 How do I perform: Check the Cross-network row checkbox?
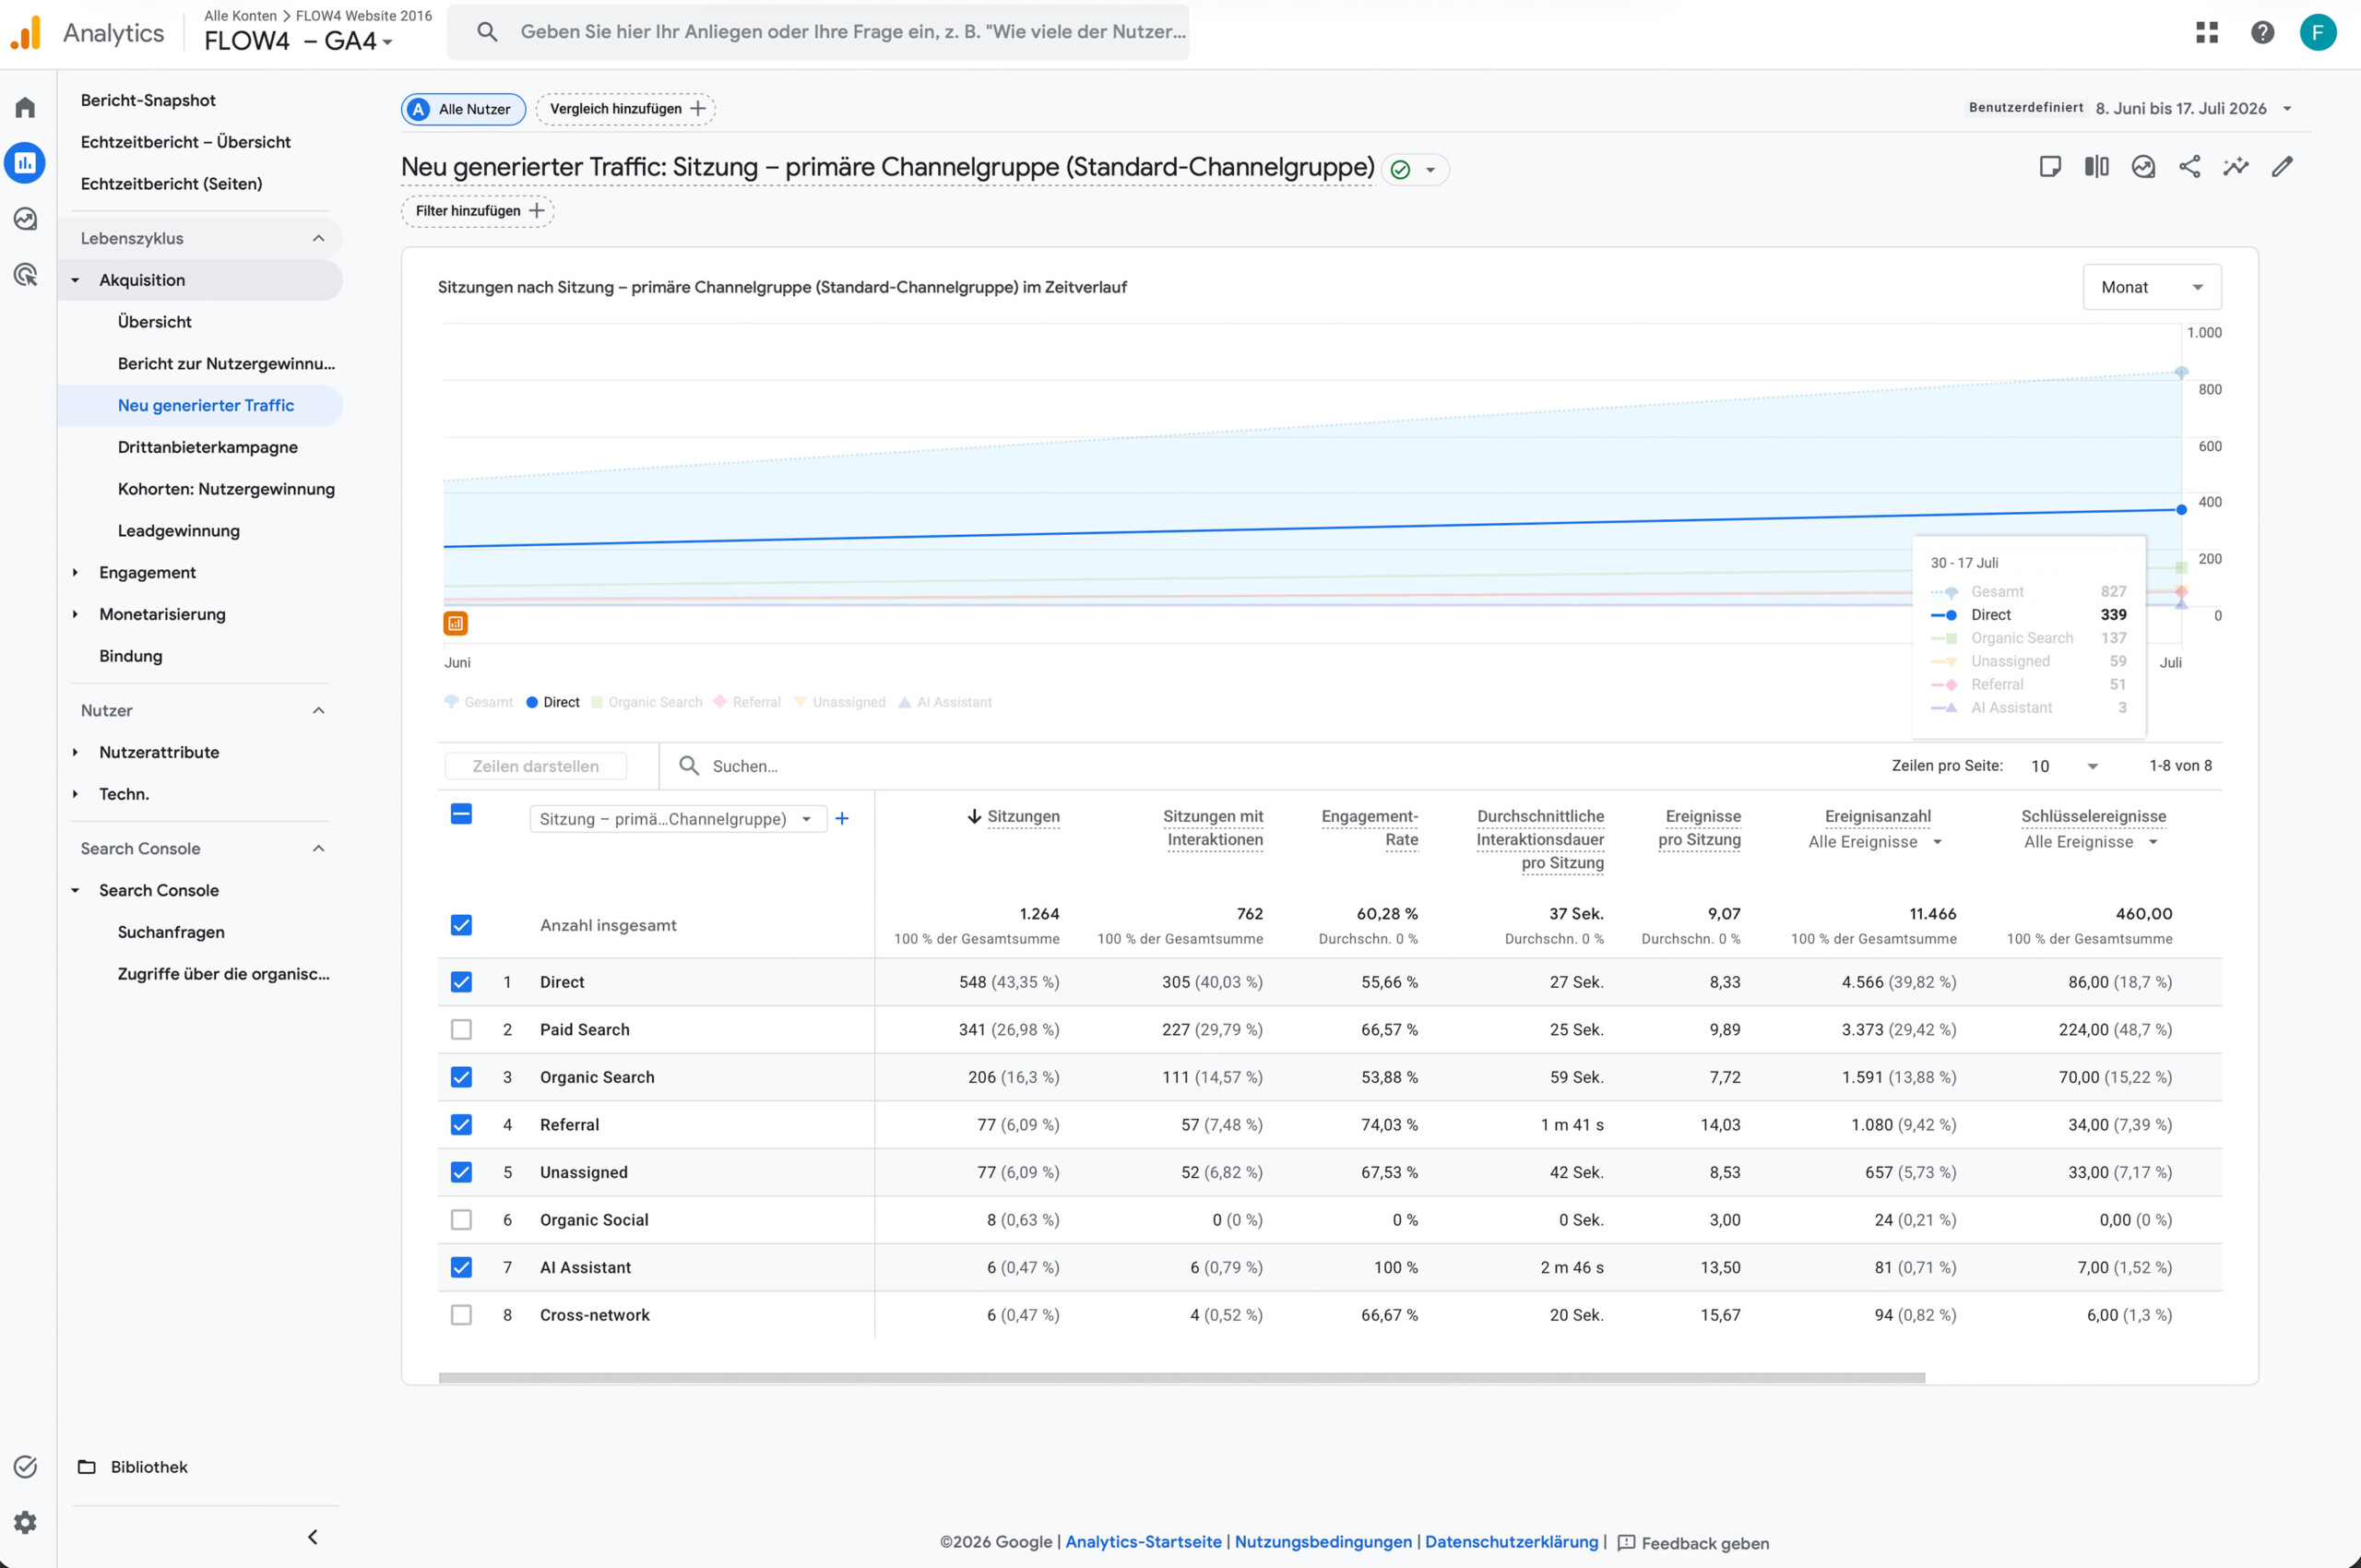tap(461, 1315)
